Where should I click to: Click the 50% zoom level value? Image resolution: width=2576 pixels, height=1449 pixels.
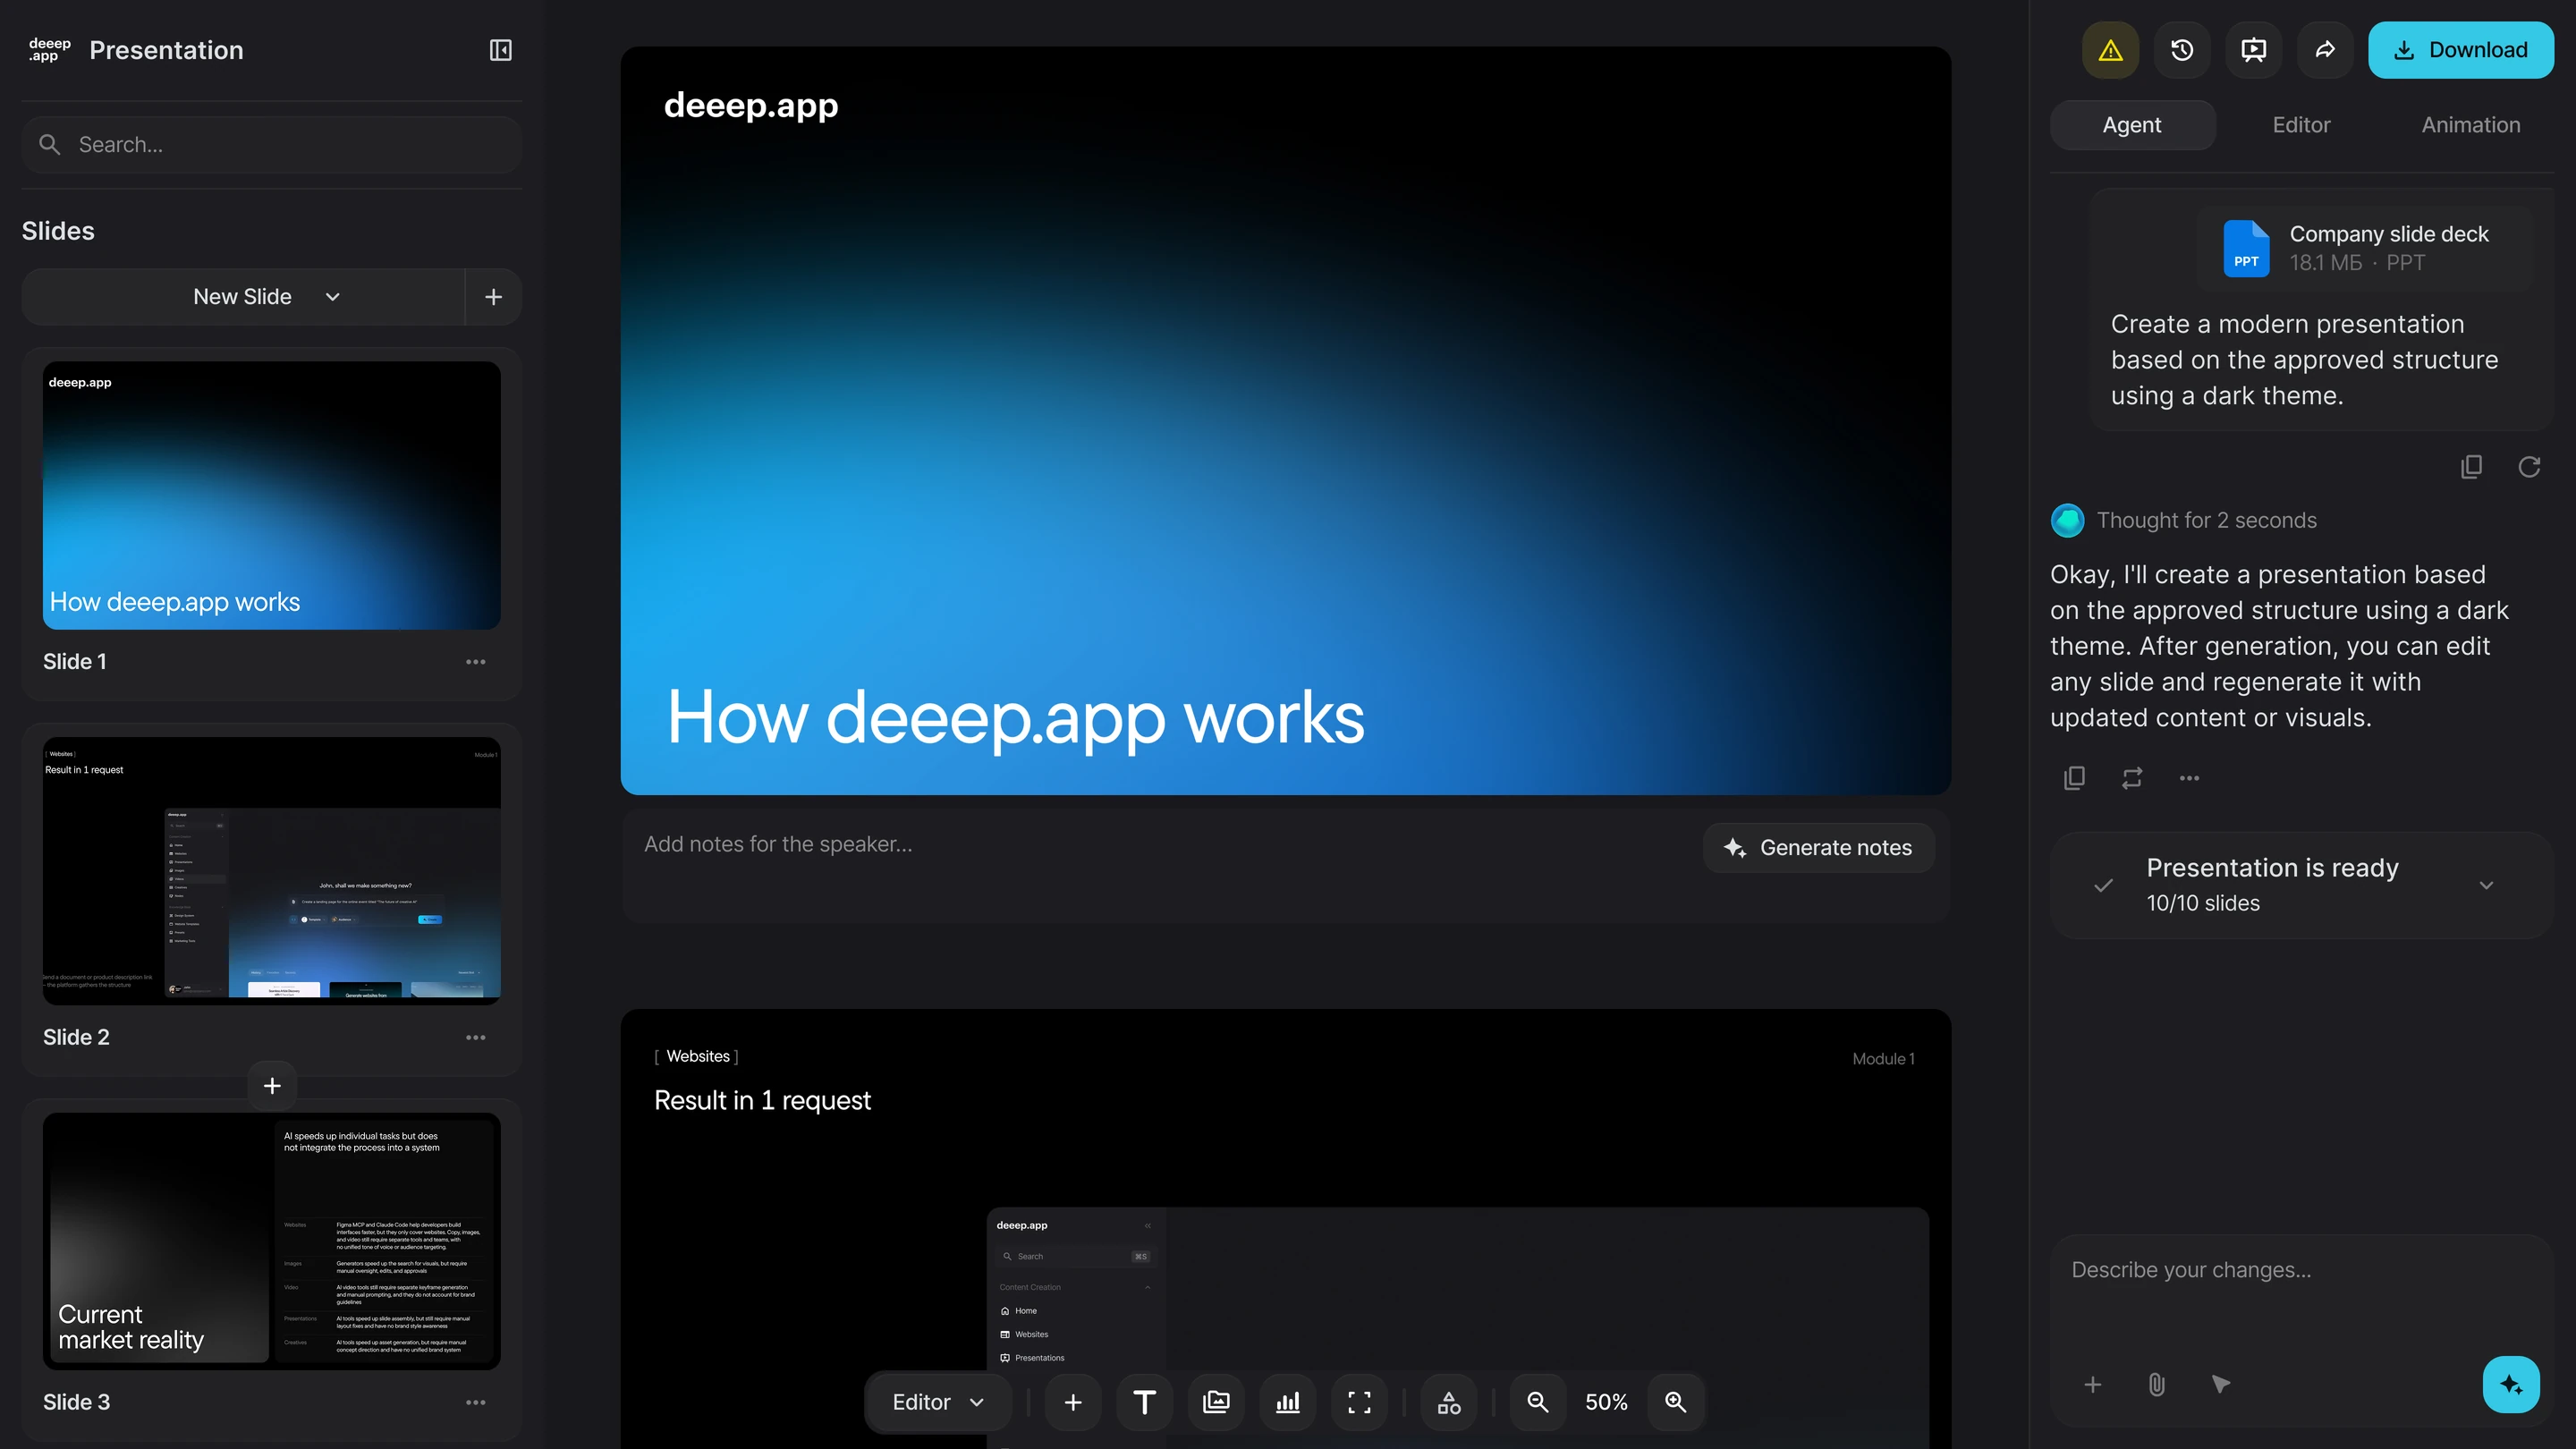click(x=1606, y=1402)
